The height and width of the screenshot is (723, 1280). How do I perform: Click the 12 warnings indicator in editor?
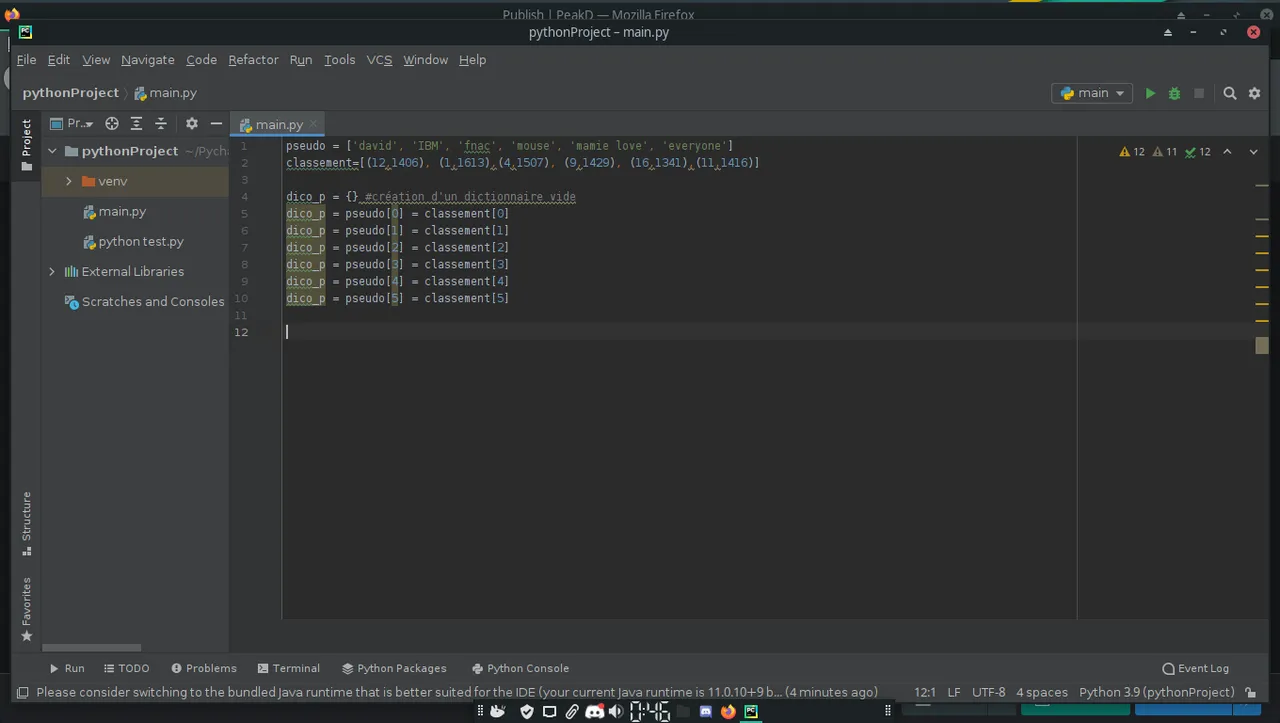(x=1132, y=152)
